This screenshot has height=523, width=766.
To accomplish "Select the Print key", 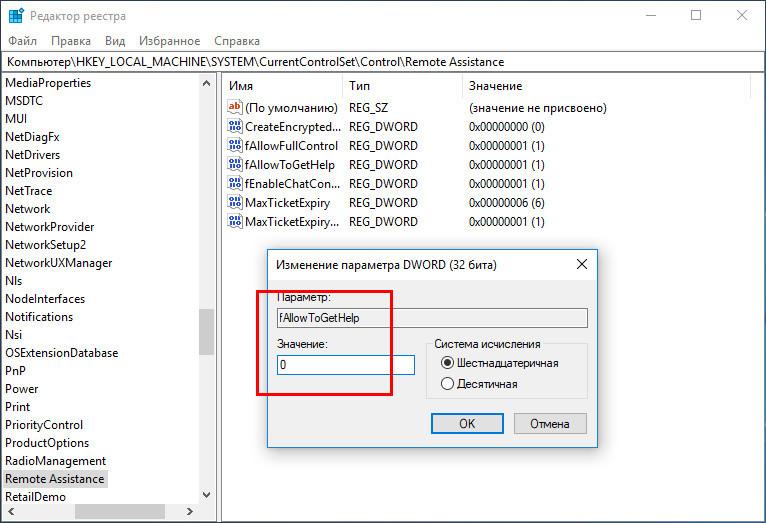I will click(x=18, y=407).
